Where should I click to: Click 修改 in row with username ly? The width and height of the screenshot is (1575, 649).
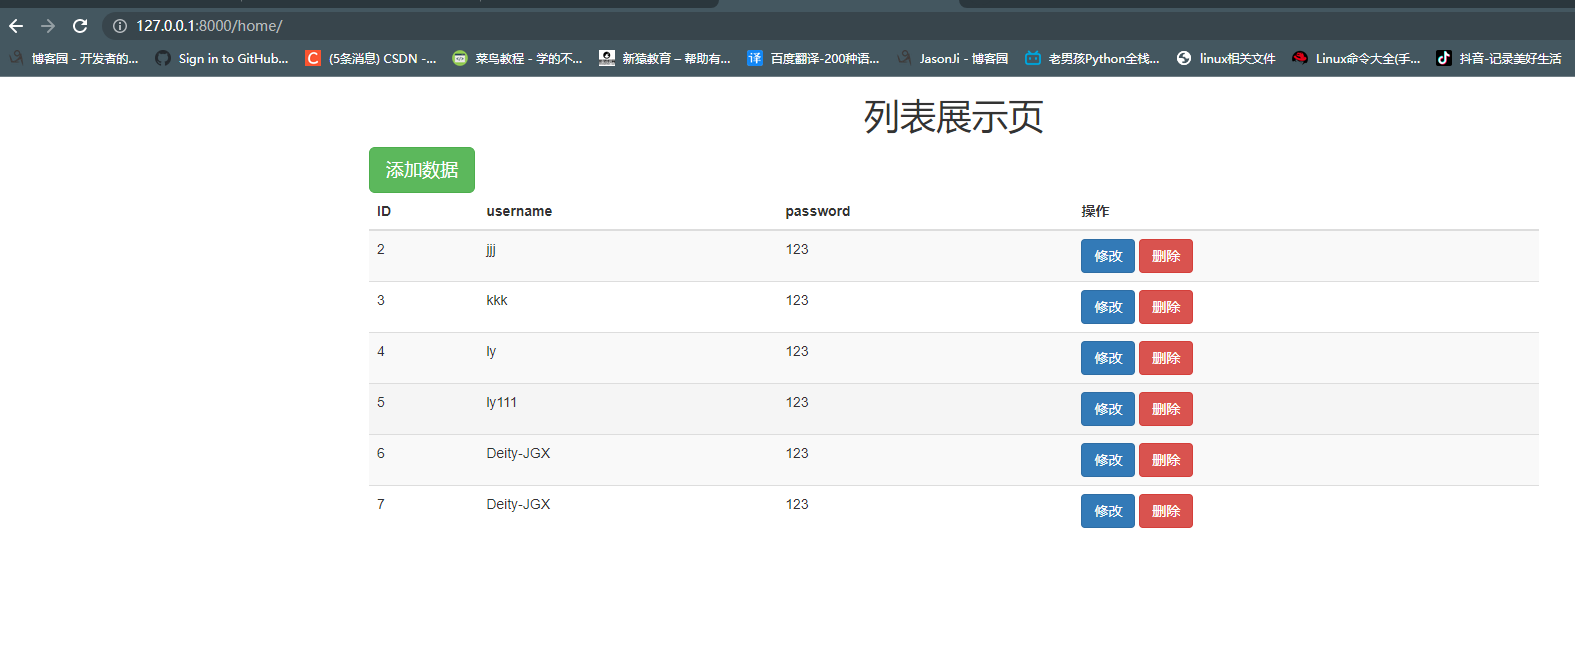1108,358
